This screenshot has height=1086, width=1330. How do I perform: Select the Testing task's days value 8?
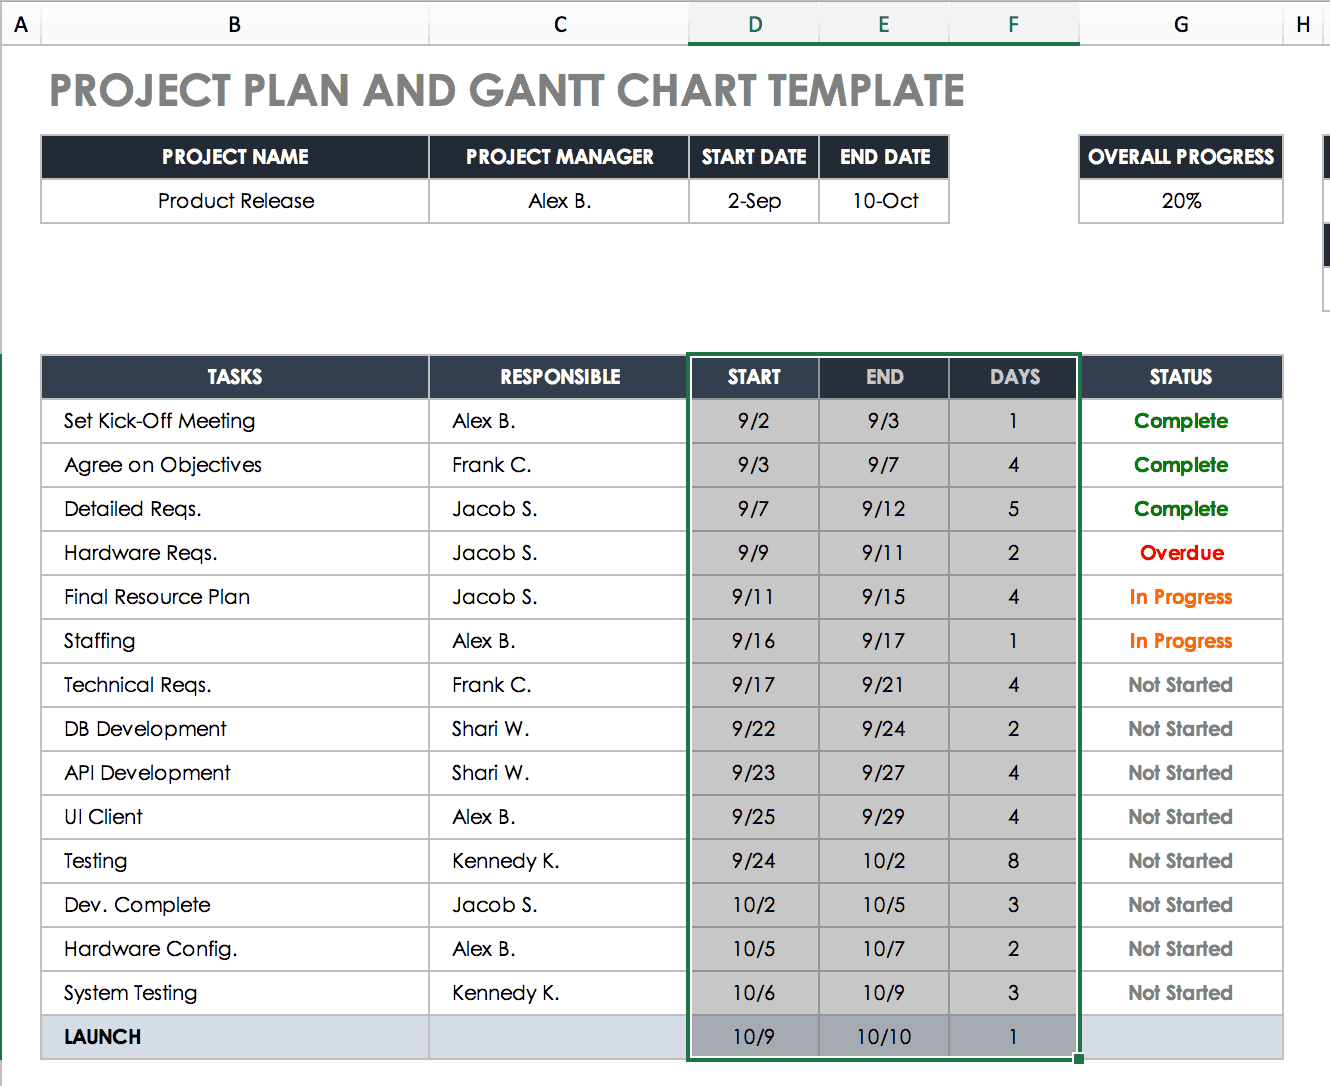[x=1013, y=861]
